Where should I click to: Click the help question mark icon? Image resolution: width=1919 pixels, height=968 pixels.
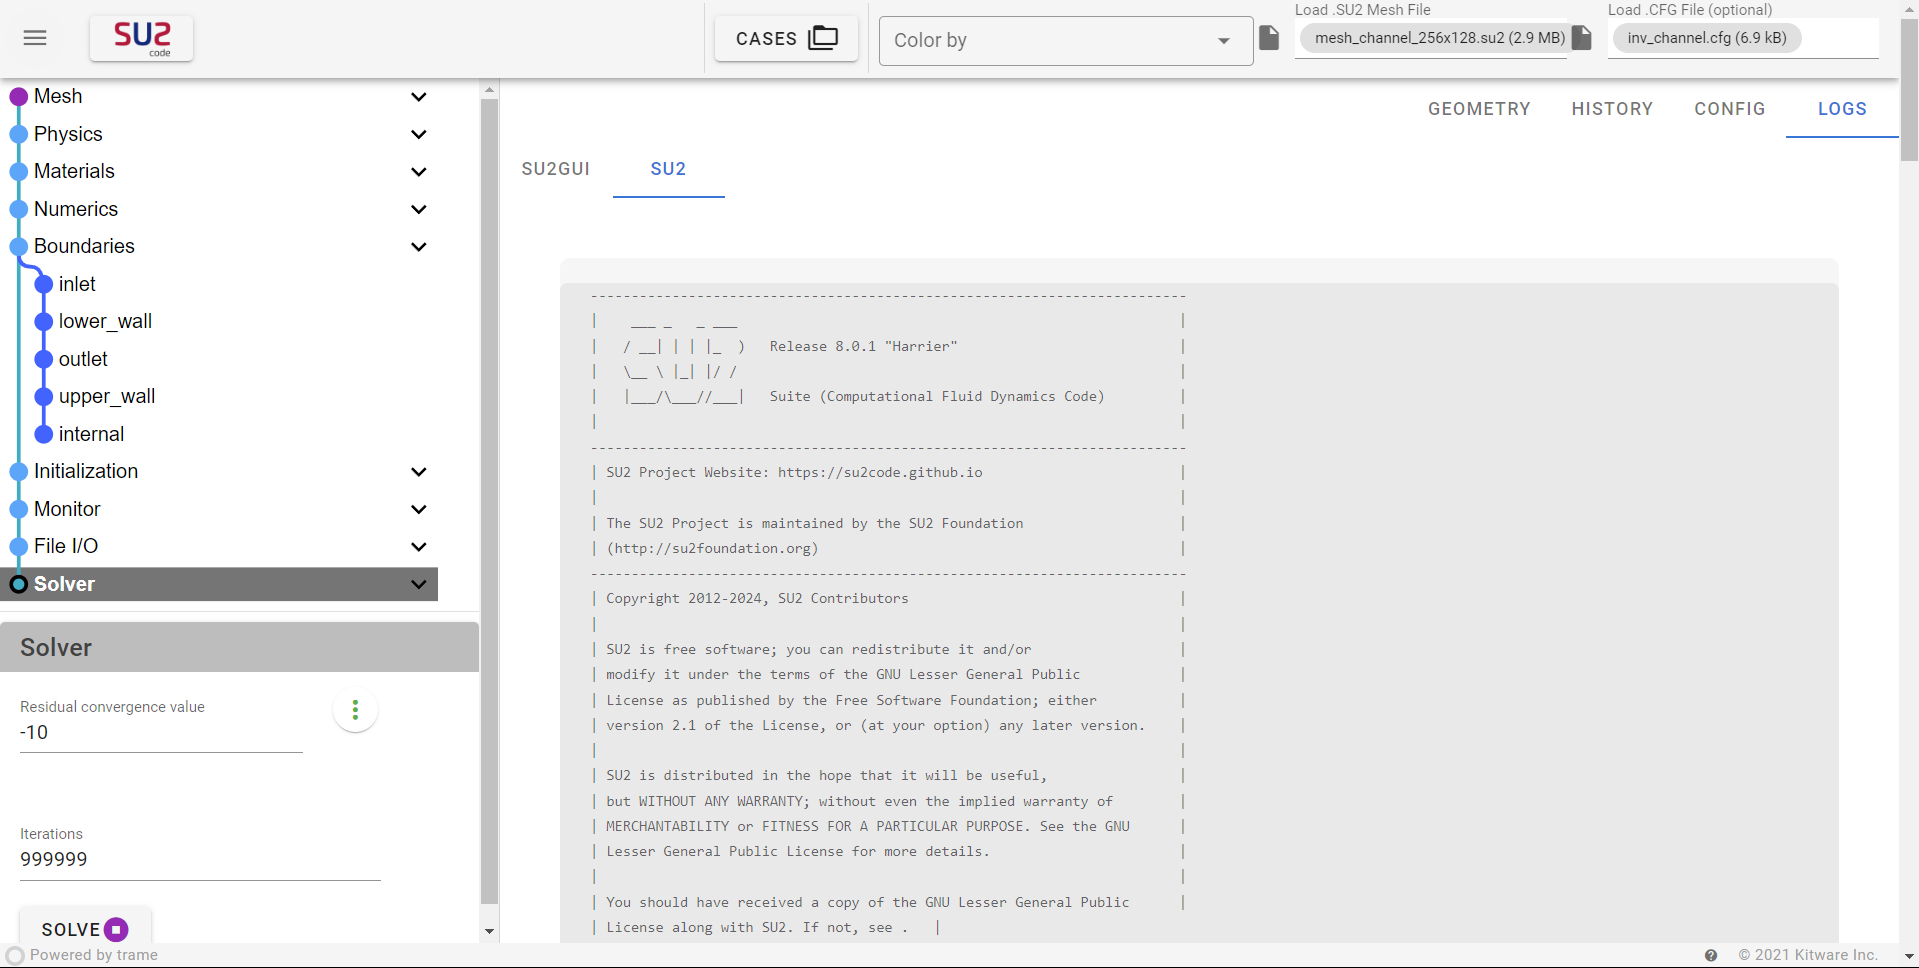(x=1711, y=955)
